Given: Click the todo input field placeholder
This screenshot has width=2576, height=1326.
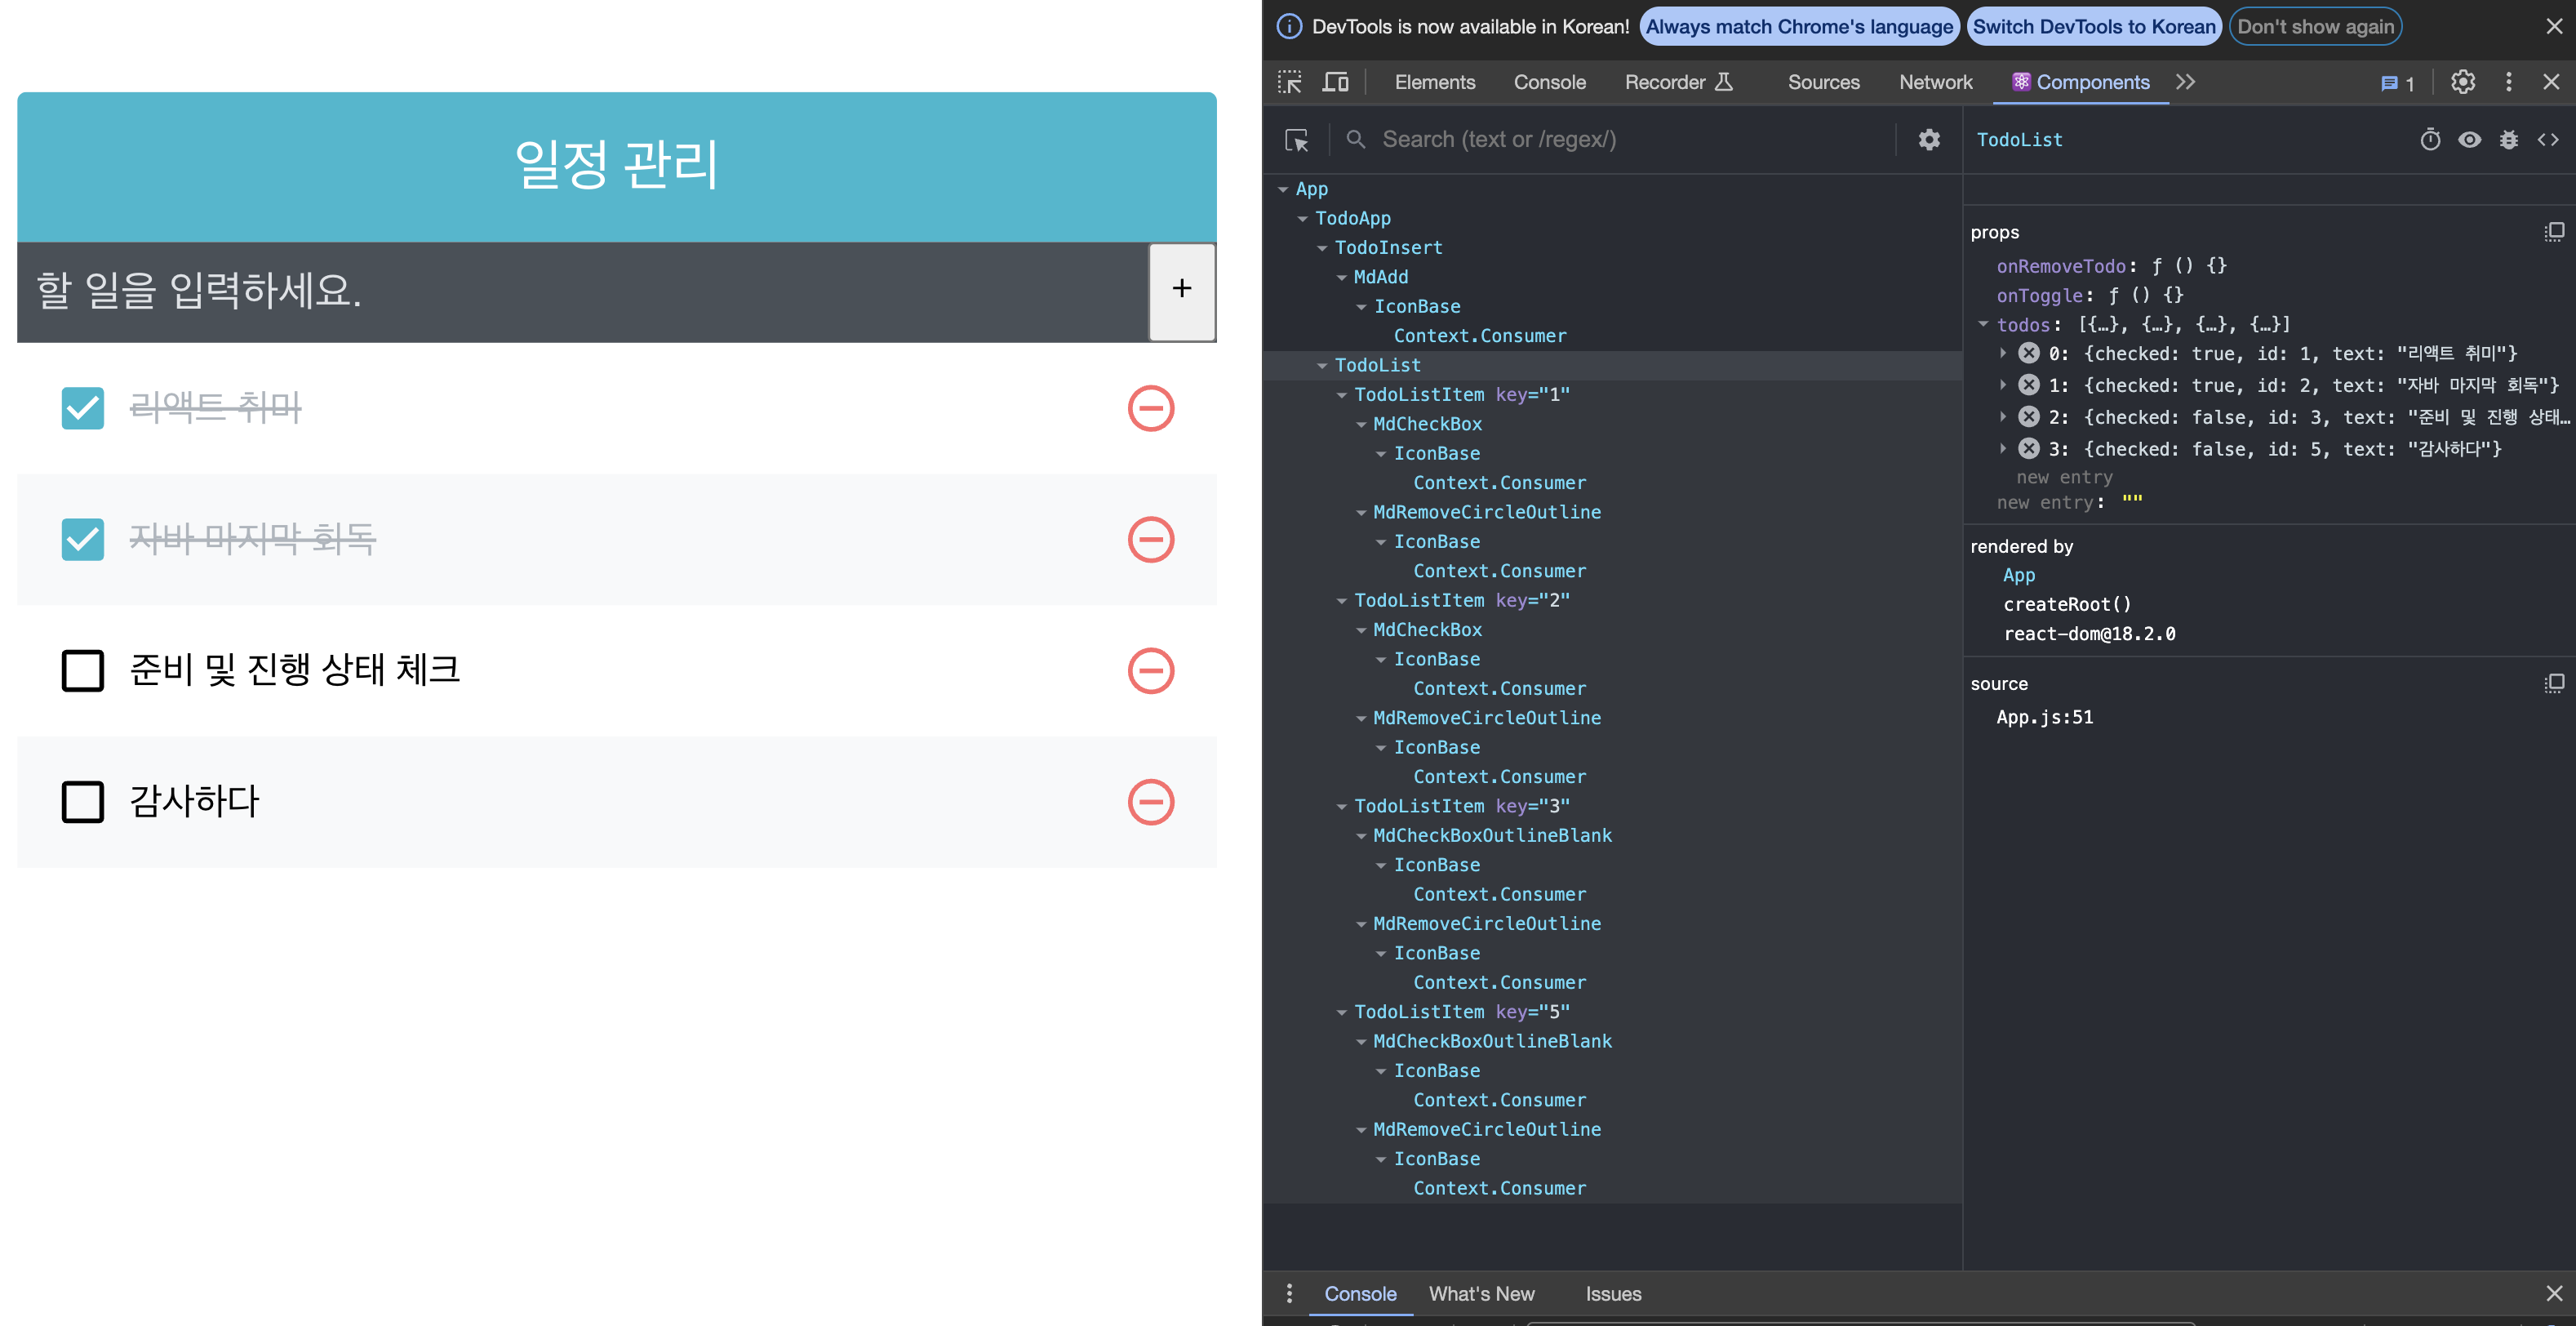Looking at the screenshot, I should pyautogui.click(x=582, y=291).
